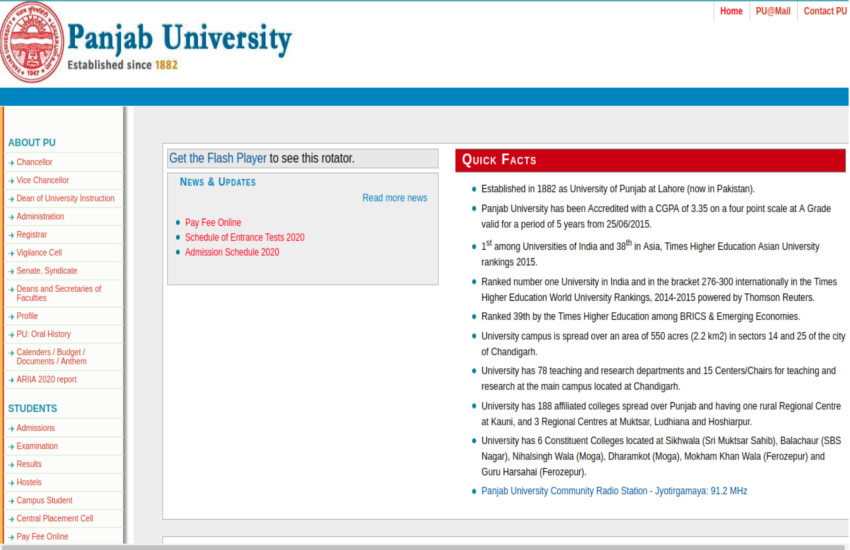Open PU@Mail from top navigation
The image size is (850, 550).
pos(772,11)
